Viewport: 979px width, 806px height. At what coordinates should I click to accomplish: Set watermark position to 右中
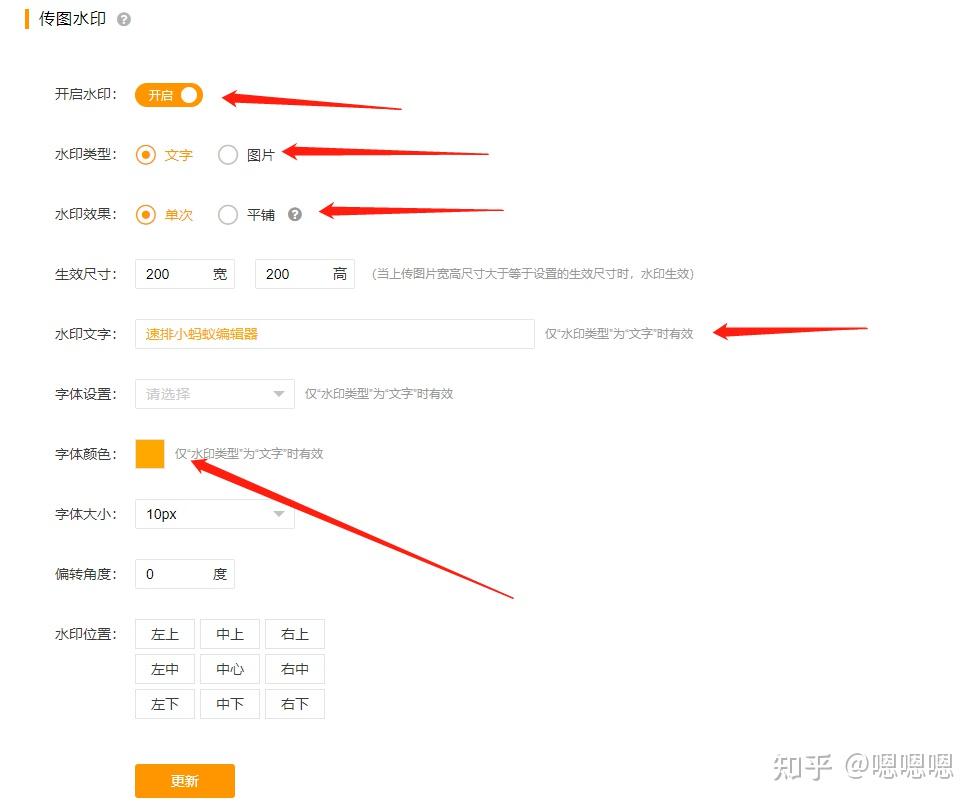[x=295, y=669]
